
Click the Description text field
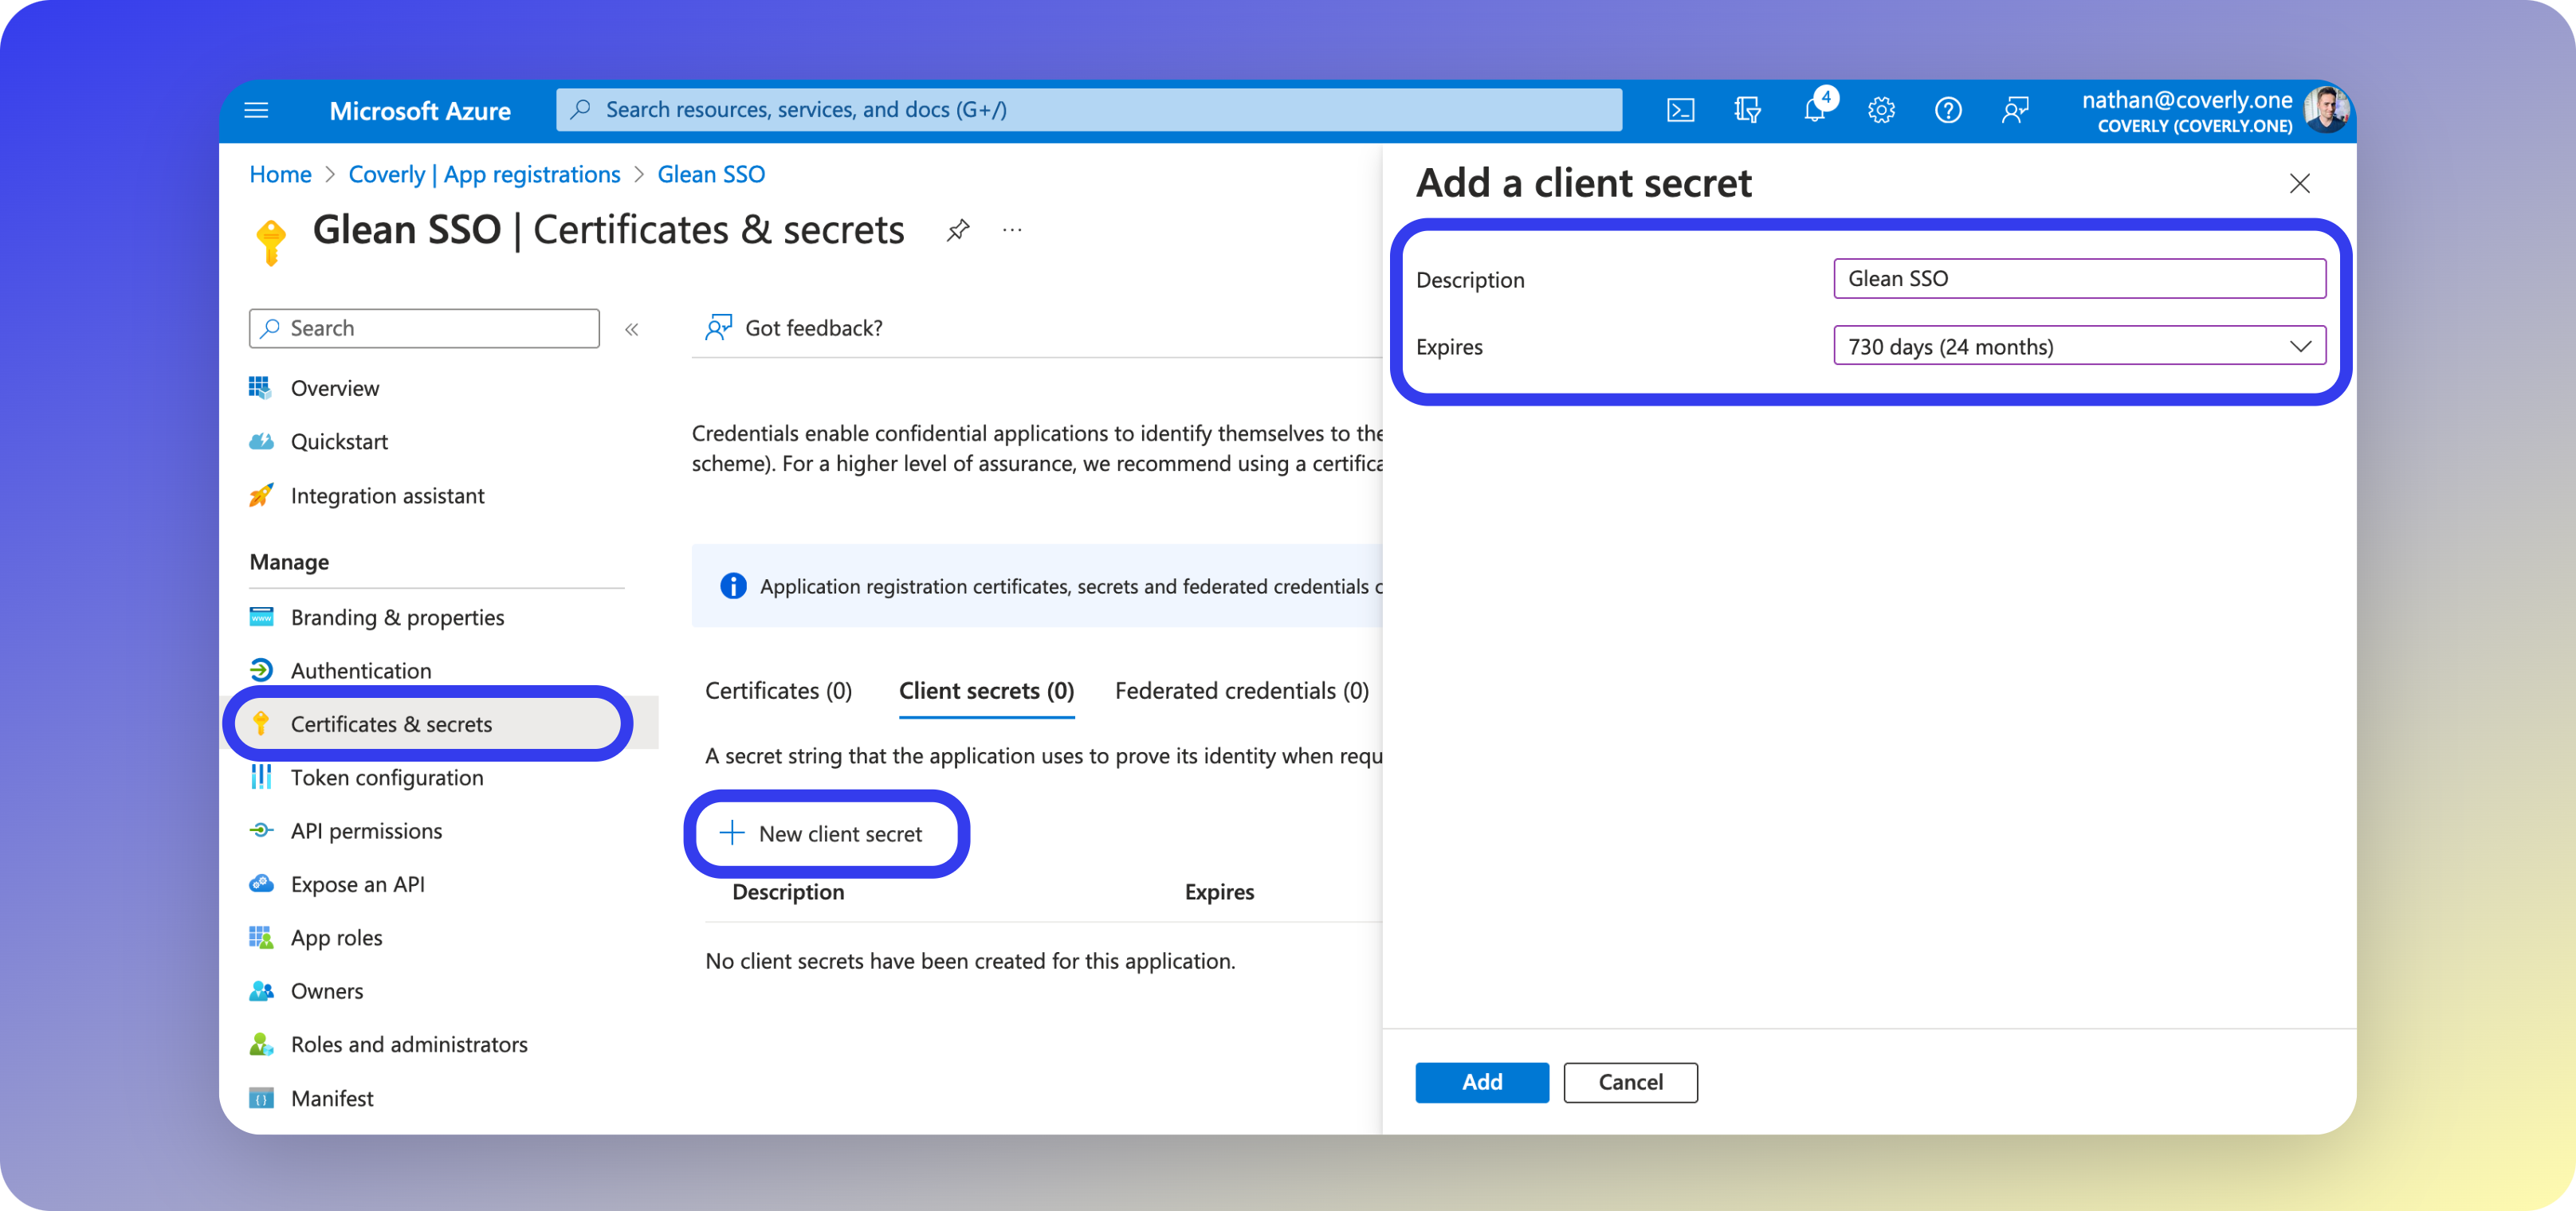point(2079,279)
